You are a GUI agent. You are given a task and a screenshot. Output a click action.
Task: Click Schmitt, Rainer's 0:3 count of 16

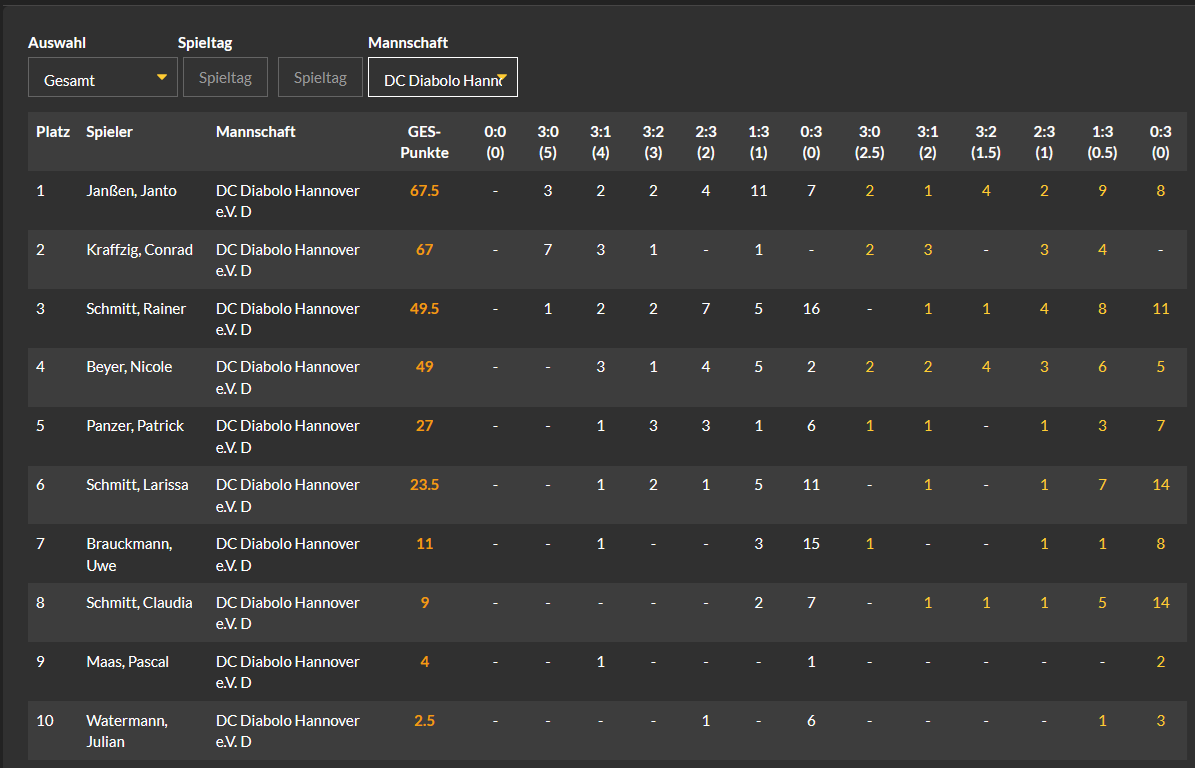[811, 309]
